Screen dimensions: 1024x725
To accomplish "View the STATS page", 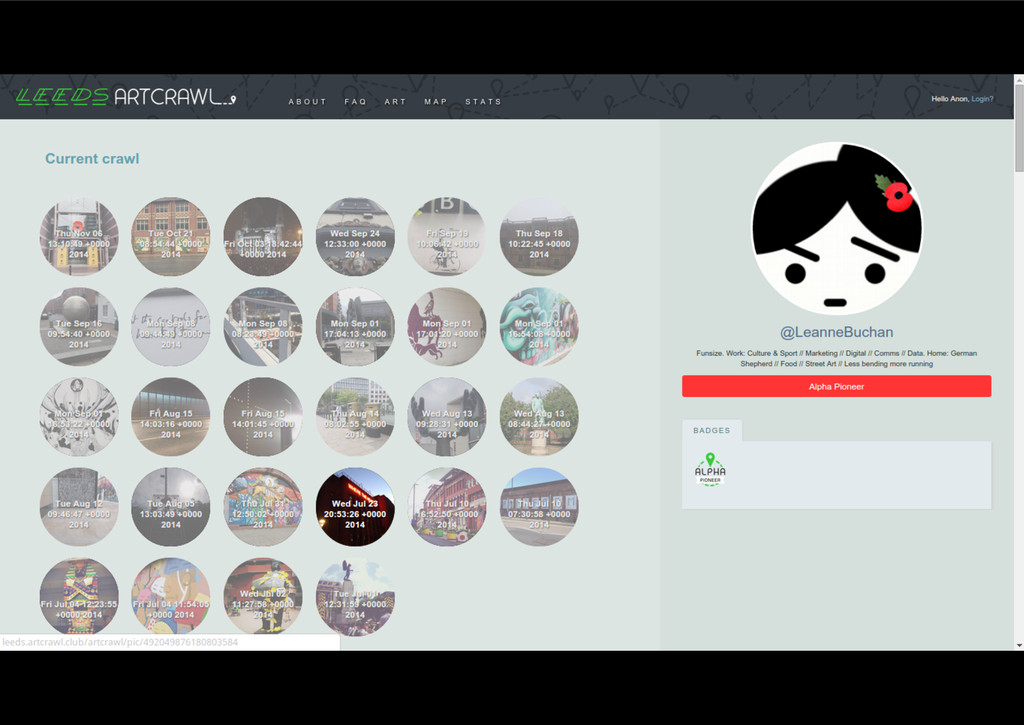I will tap(483, 102).
